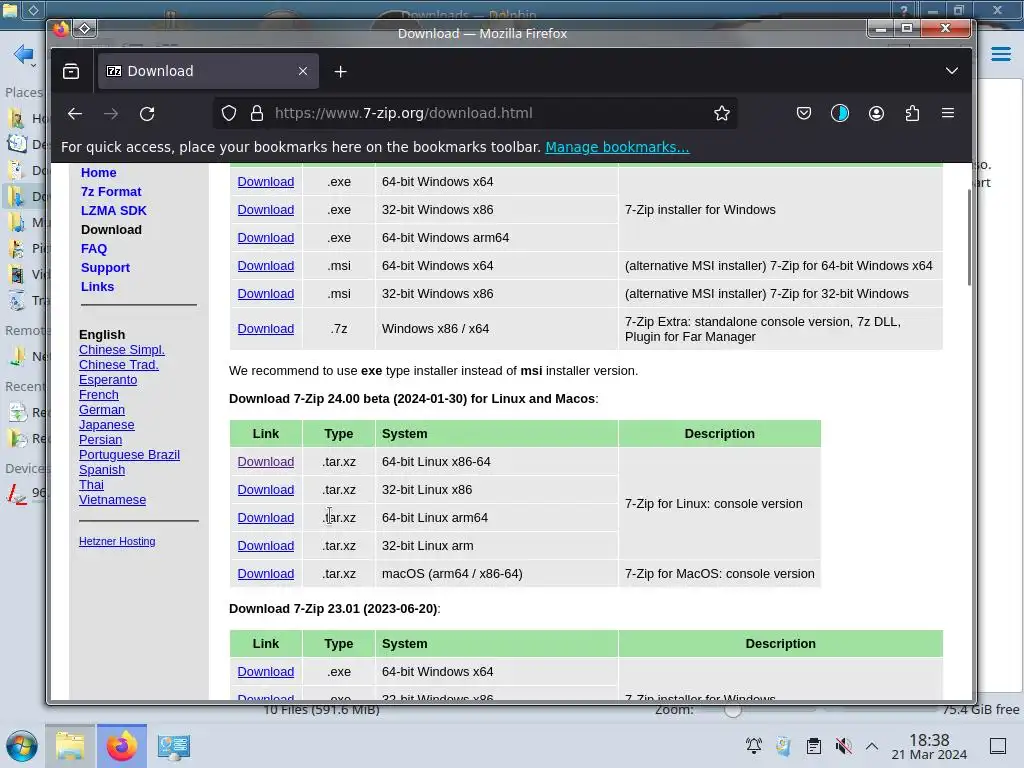Open the start menu launcher on taskbar
1024x768 pixels.
click(x=22, y=746)
